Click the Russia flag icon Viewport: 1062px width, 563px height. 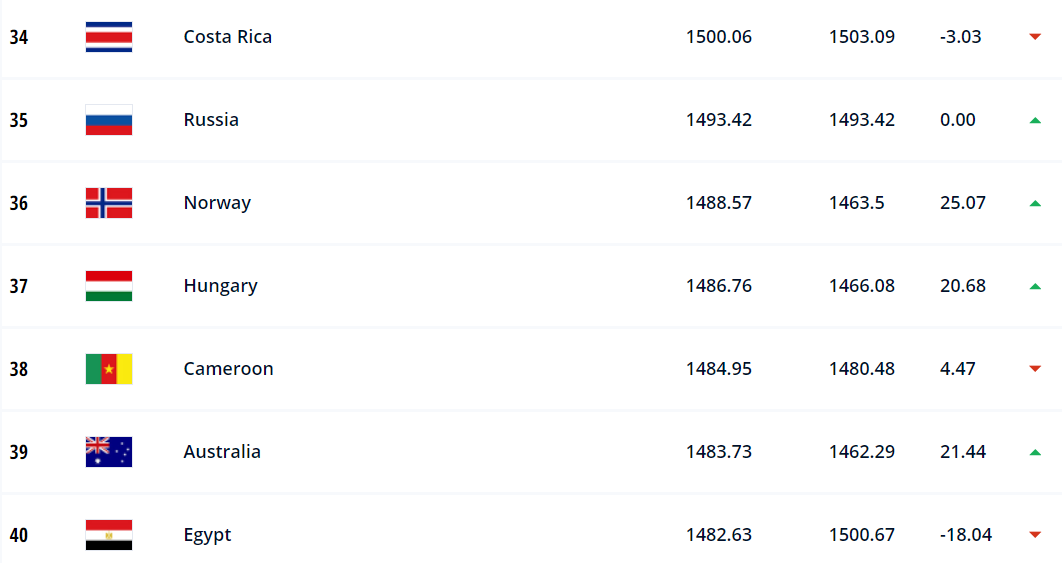108,120
